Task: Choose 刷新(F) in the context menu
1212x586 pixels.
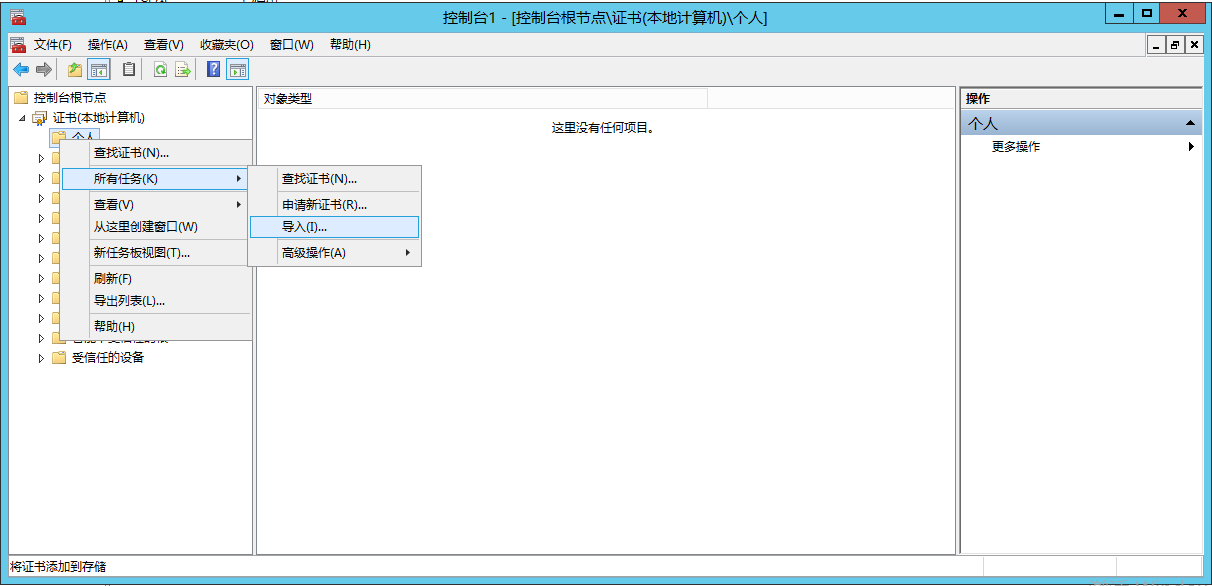Action: point(155,279)
